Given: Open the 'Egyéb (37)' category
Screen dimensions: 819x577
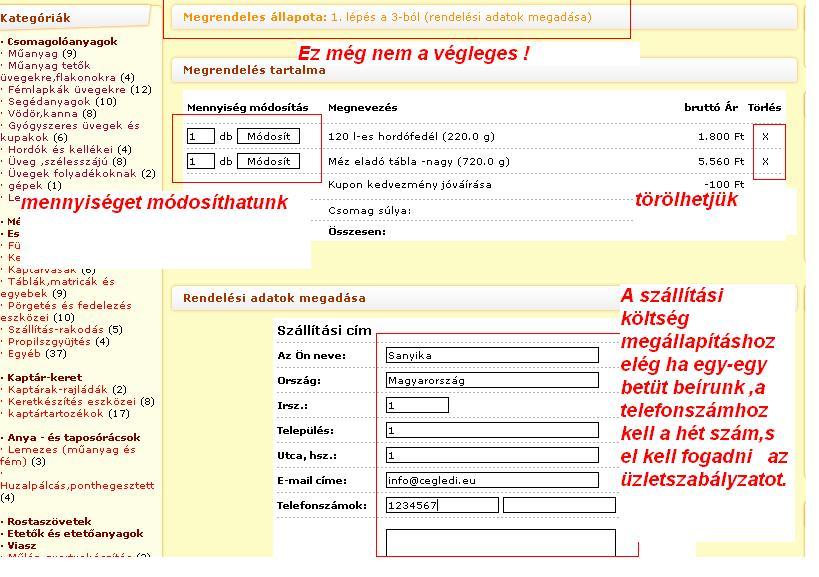Looking at the screenshot, I should (x=37, y=354).
